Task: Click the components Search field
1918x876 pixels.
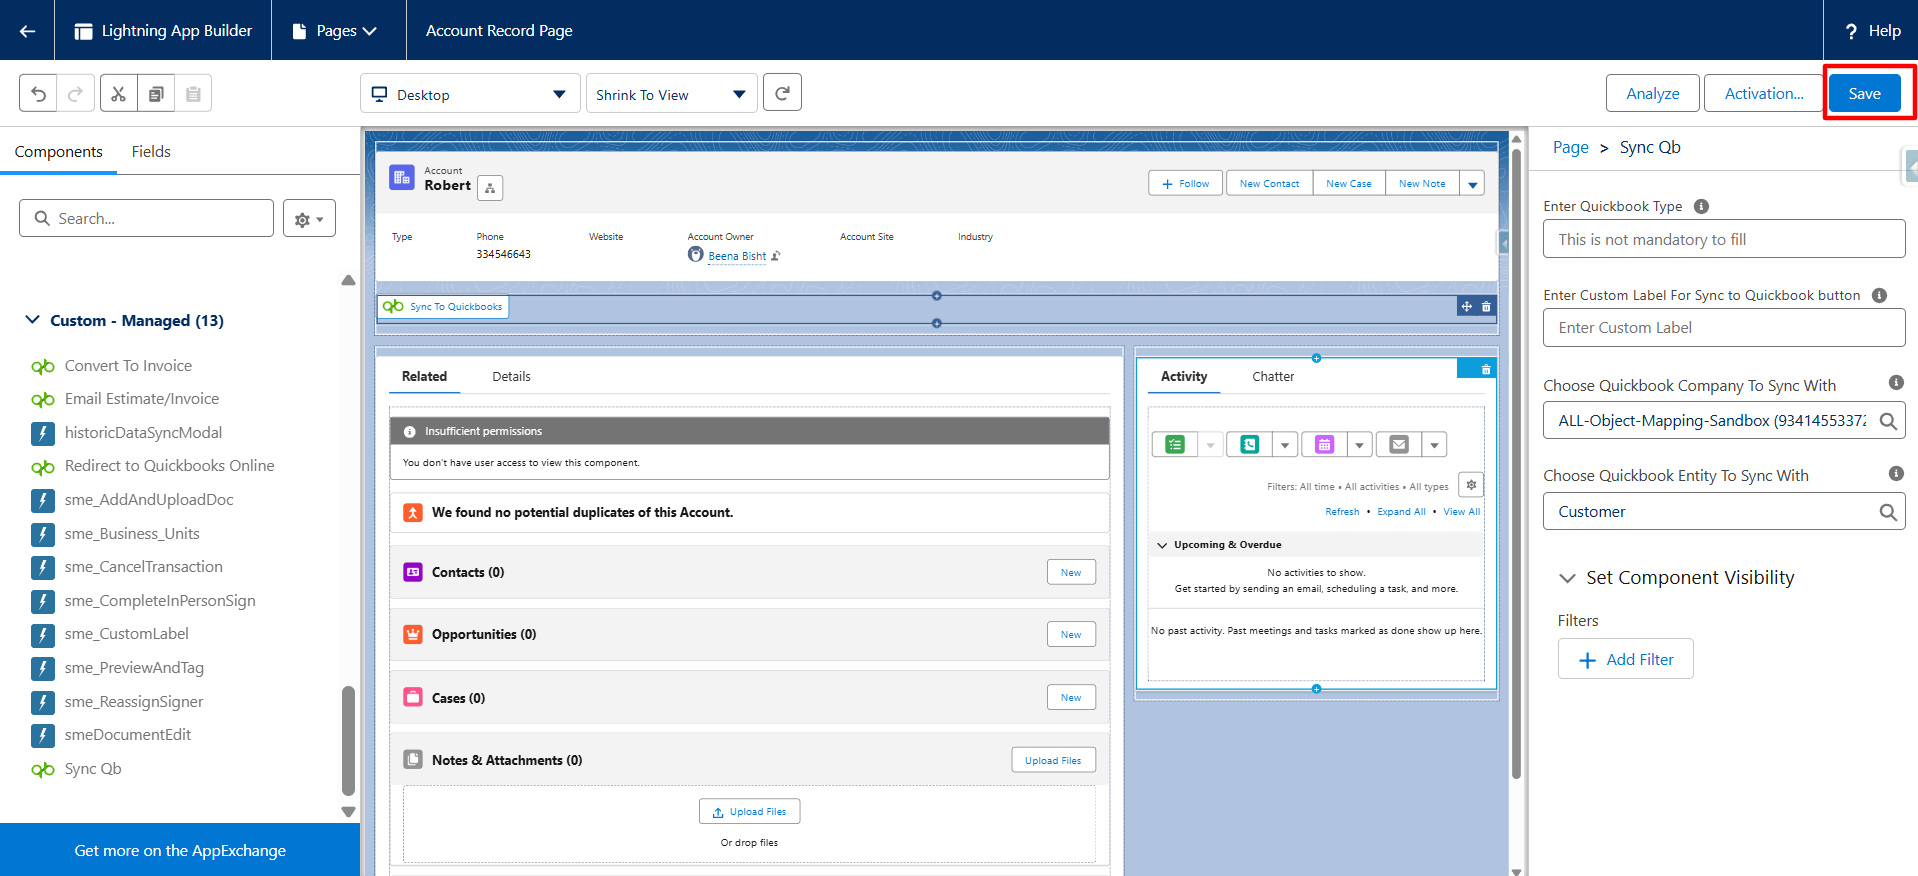Action: (x=147, y=218)
